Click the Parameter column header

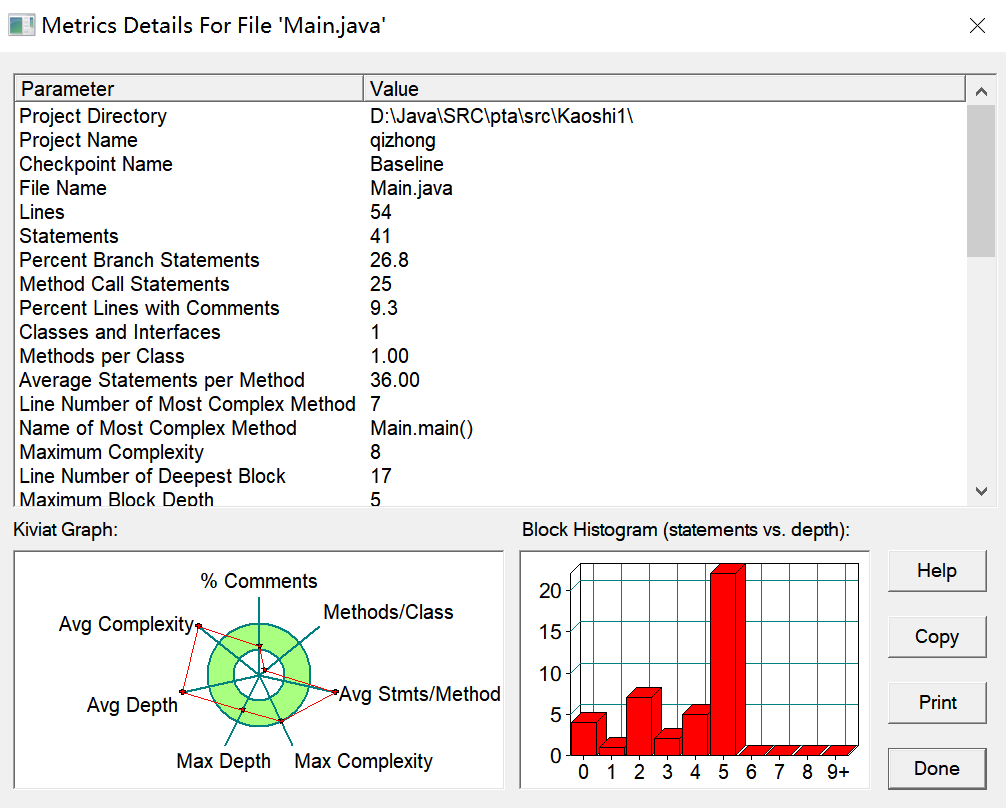189,89
